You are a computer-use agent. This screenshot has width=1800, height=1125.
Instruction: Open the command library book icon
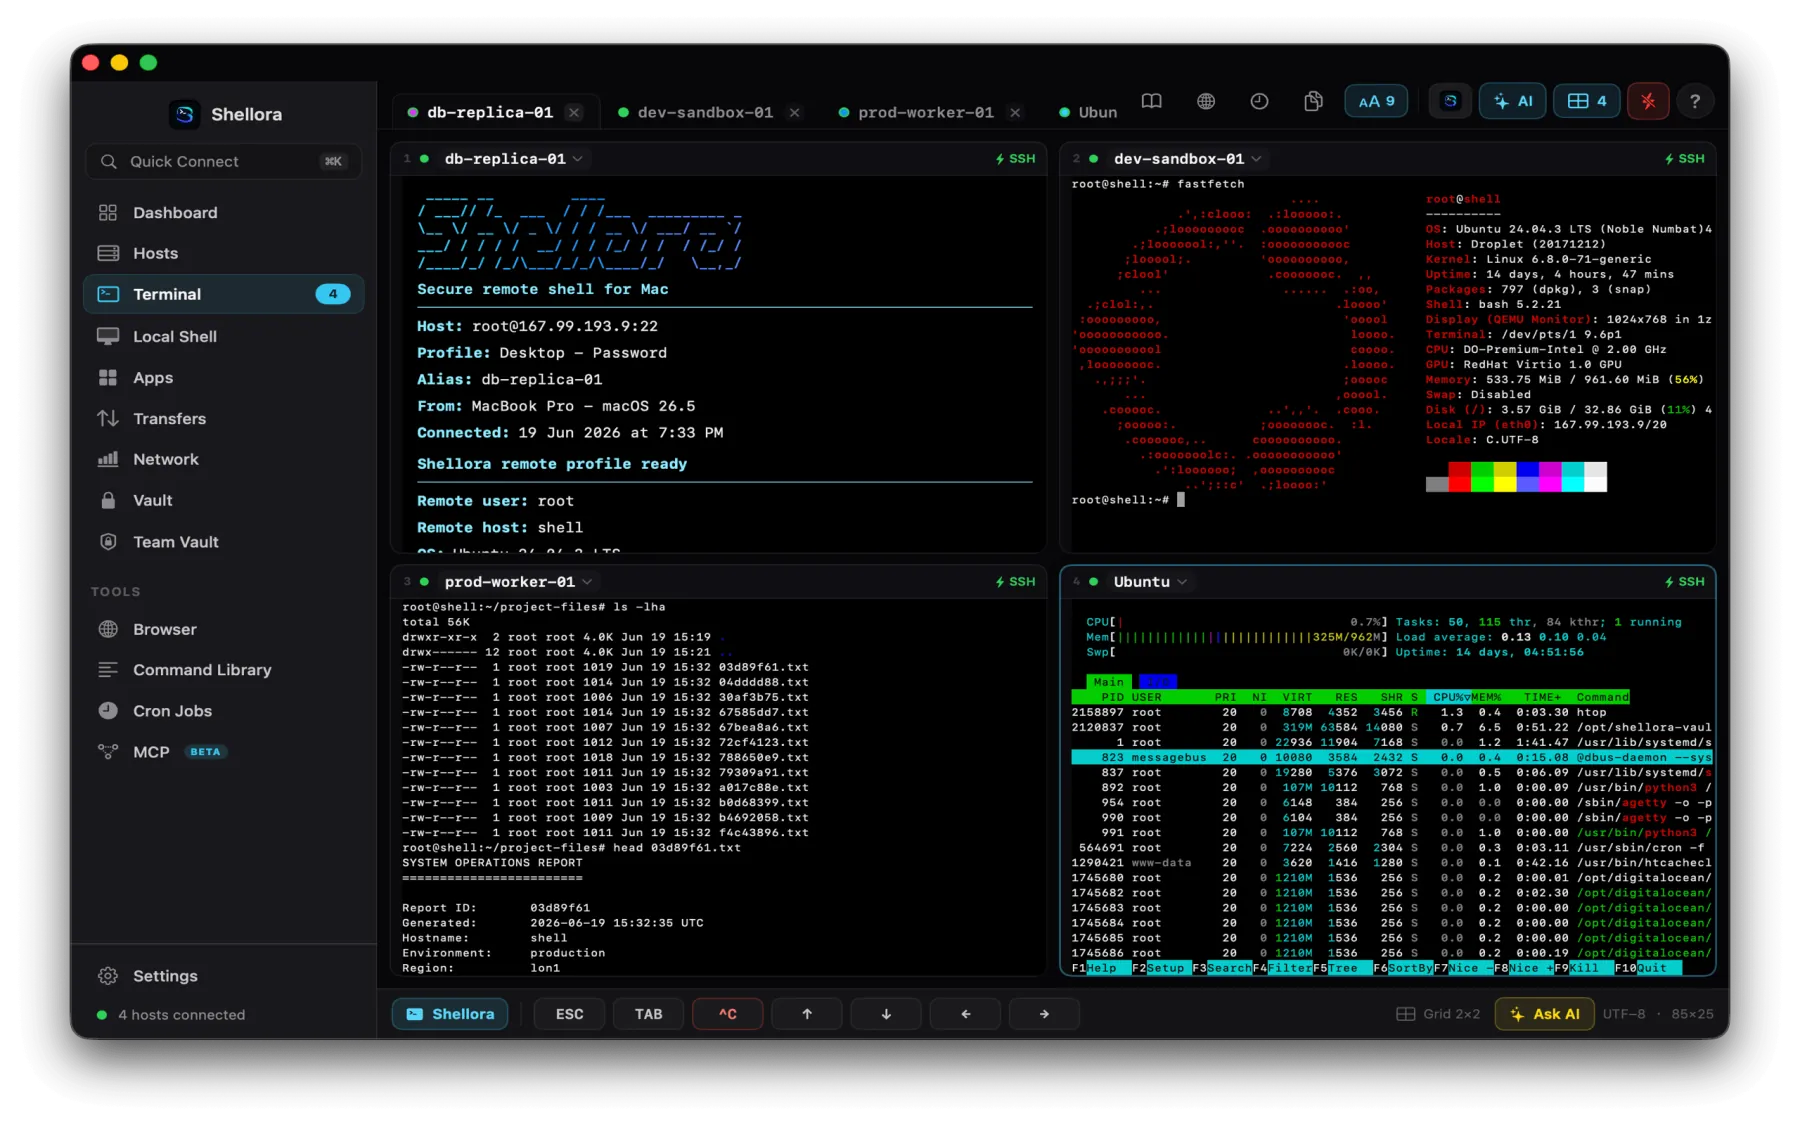1152,101
